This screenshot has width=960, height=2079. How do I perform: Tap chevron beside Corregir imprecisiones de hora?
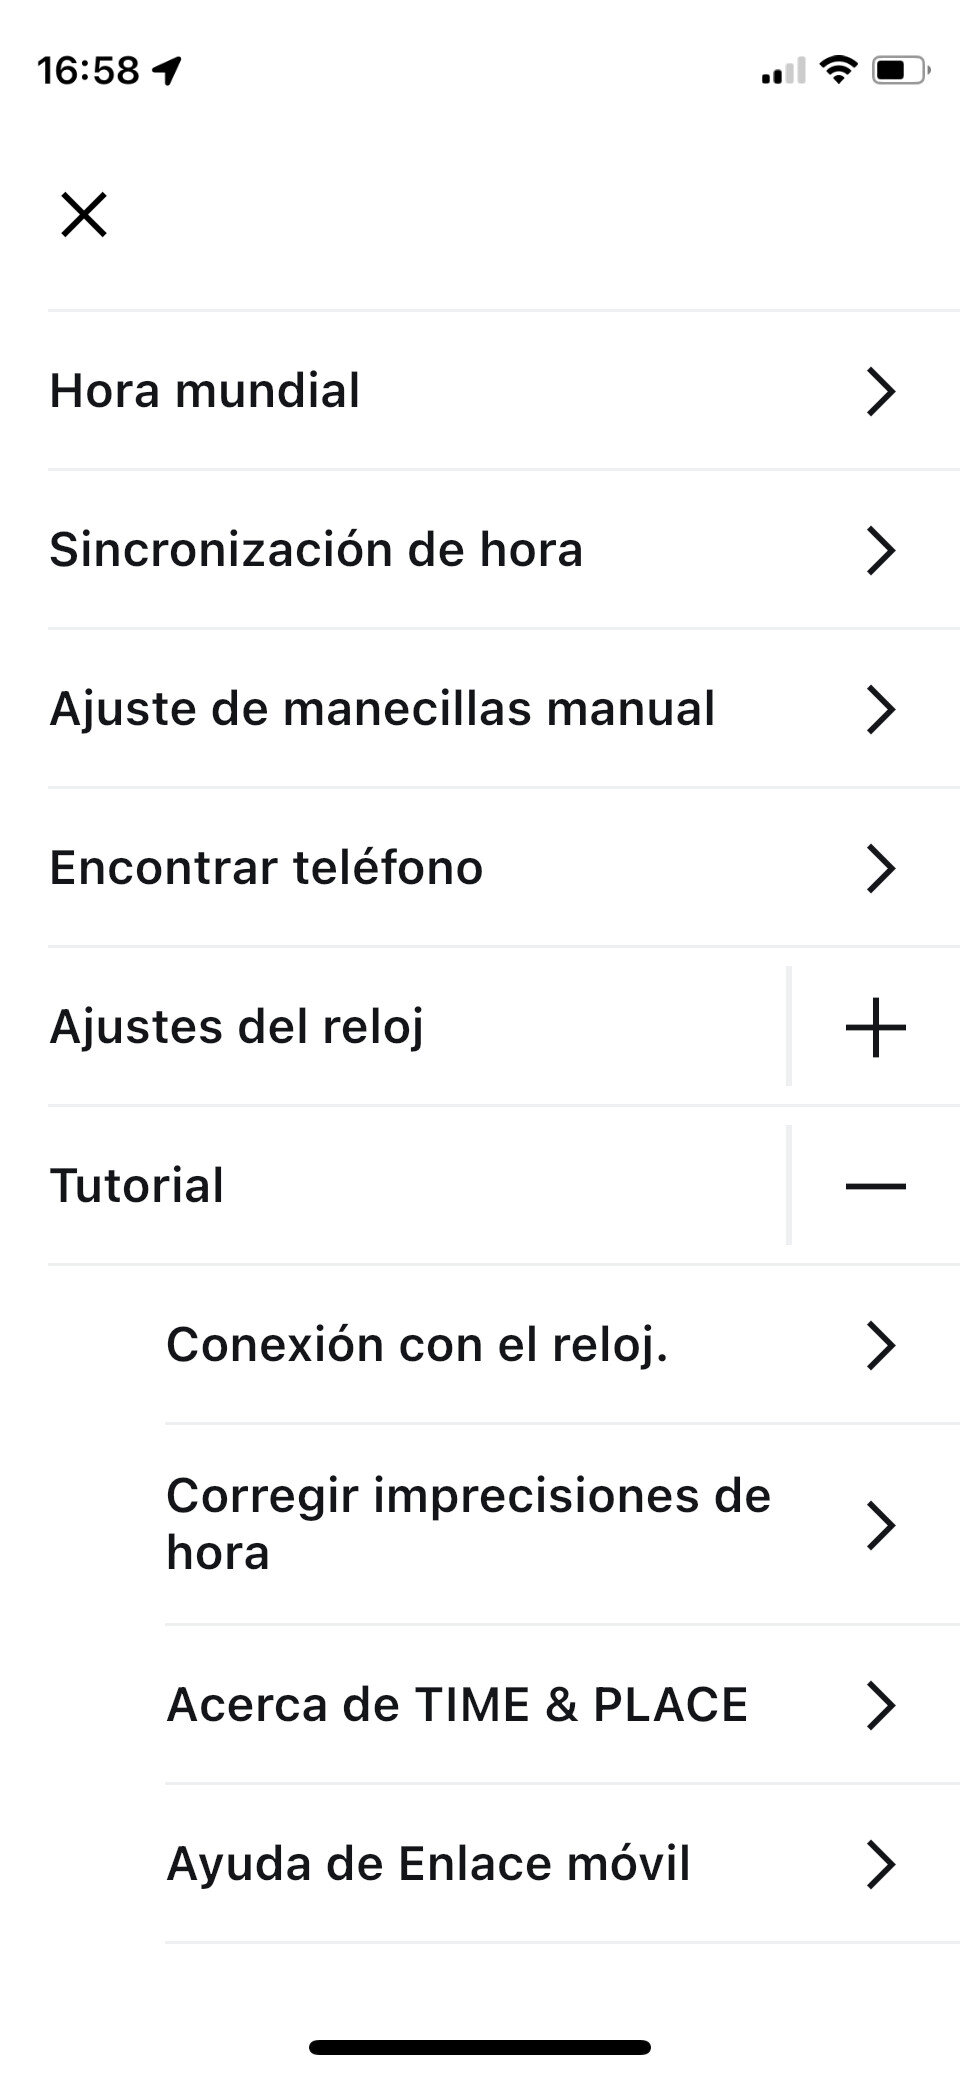coord(879,1526)
